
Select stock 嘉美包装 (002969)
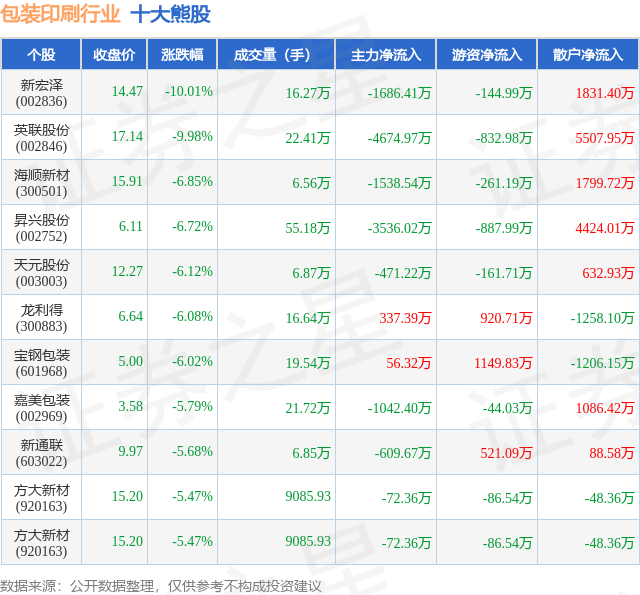click(41, 408)
